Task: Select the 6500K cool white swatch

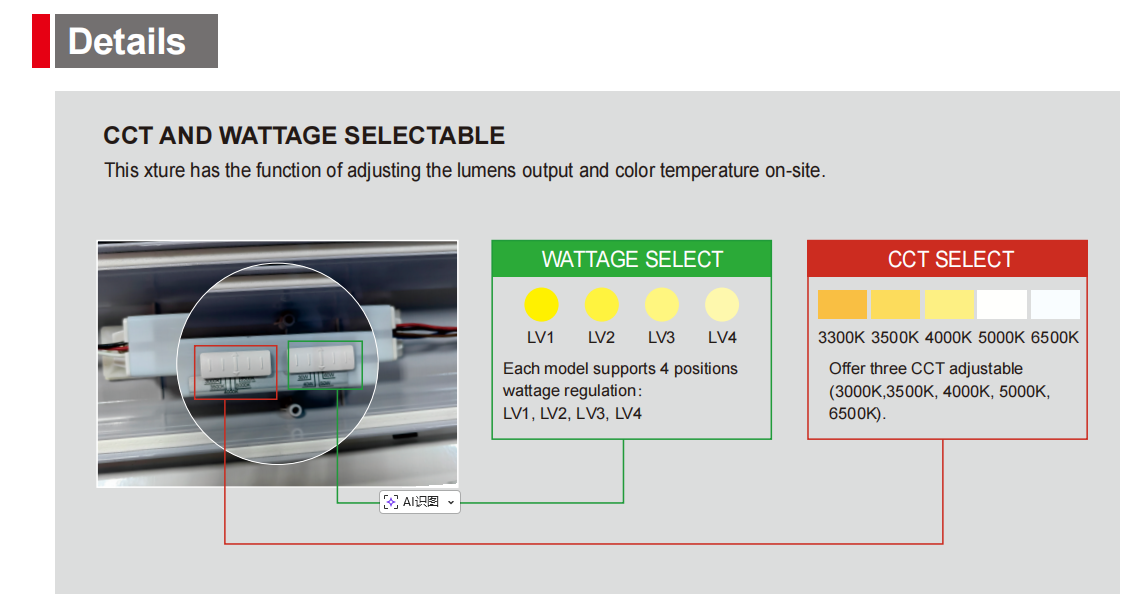Action: tap(1055, 304)
